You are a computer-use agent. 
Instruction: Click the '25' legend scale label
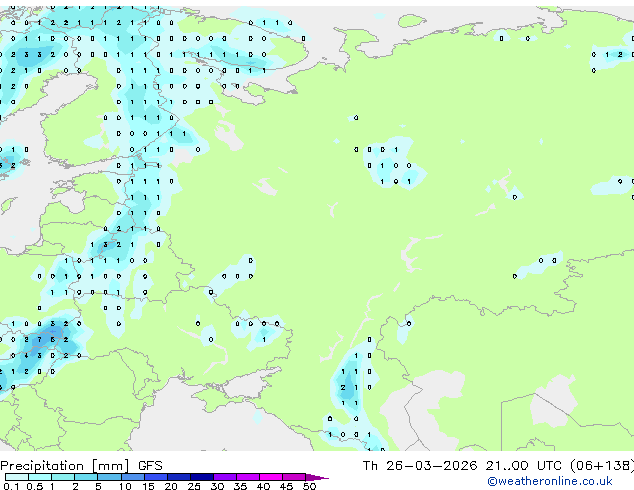click(194, 486)
